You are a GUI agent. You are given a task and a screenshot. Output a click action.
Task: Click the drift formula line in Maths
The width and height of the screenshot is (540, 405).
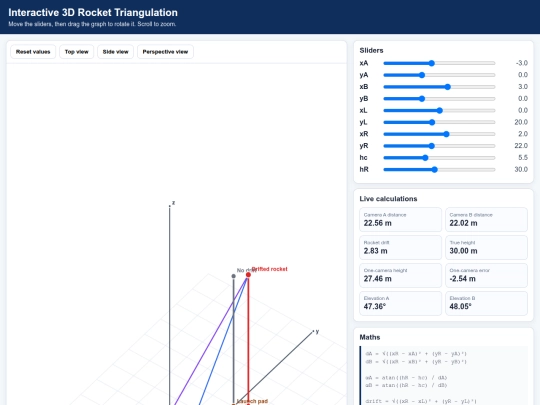(421, 401)
